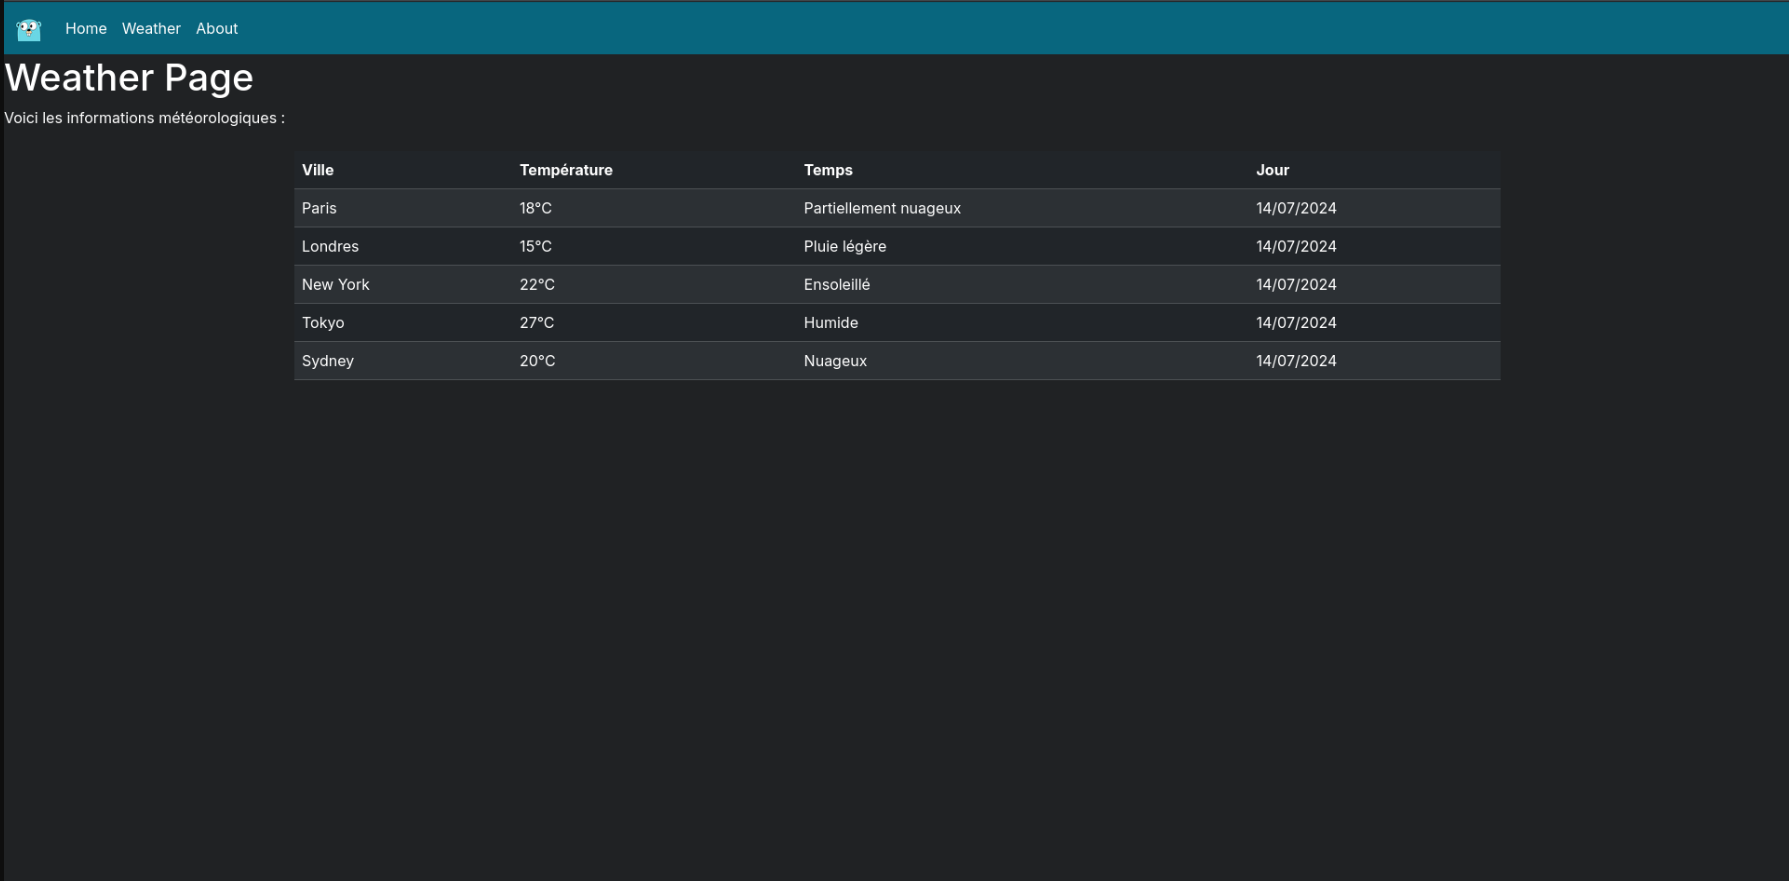The height and width of the screenshot is (881, 1789).
Task: Open the Home navigation link
Action: [x=86, y=29]
